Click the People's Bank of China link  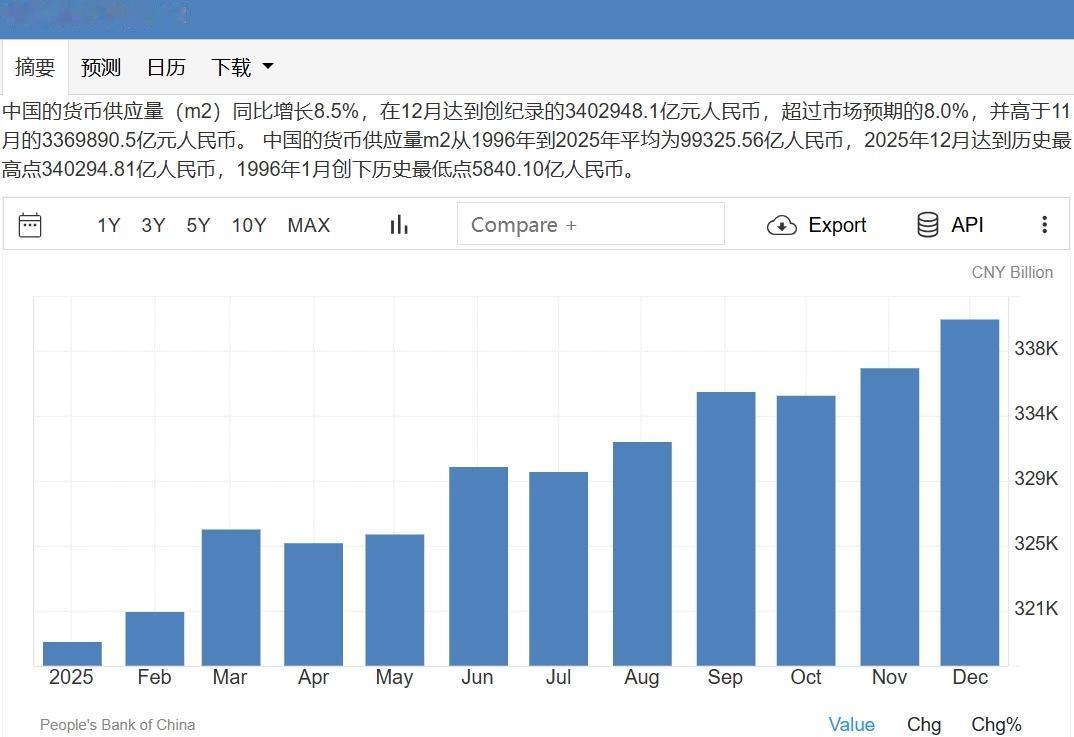click(117, 724)
